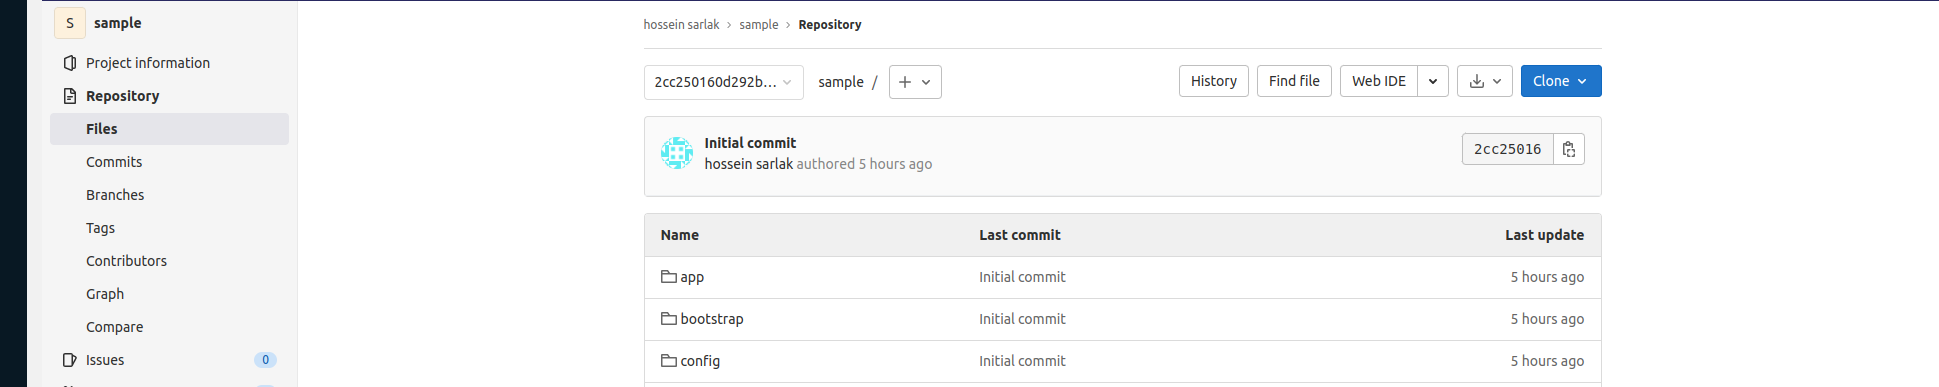1939x387 pixels.
Task: Open the Web IDE button
Action: click(x=1379, y=81)
